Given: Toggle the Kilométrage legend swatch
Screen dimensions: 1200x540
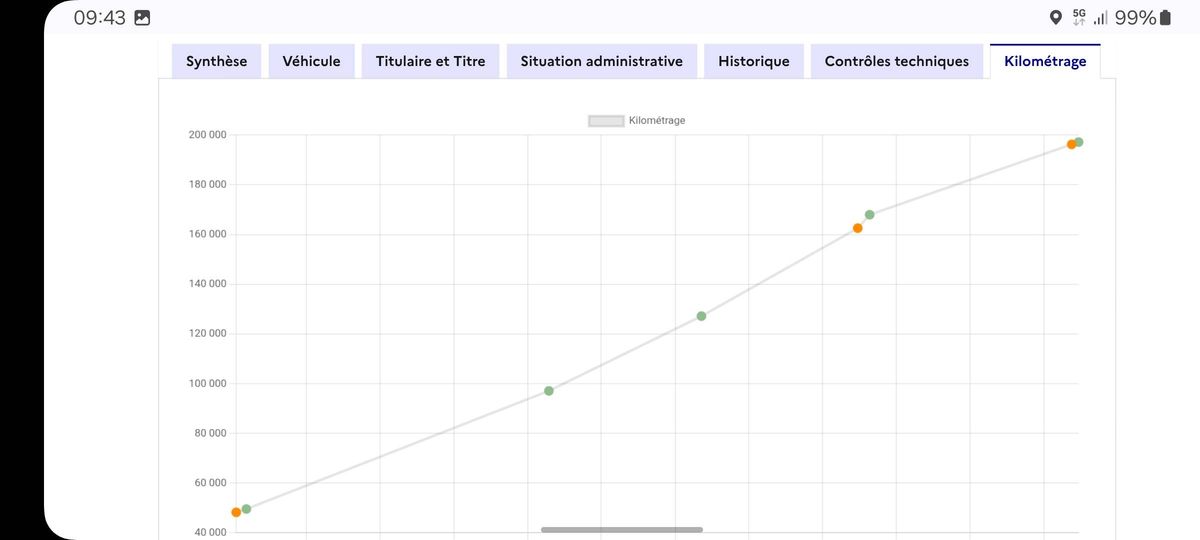Looking at the screenshot, I should [x=606, y=121].
